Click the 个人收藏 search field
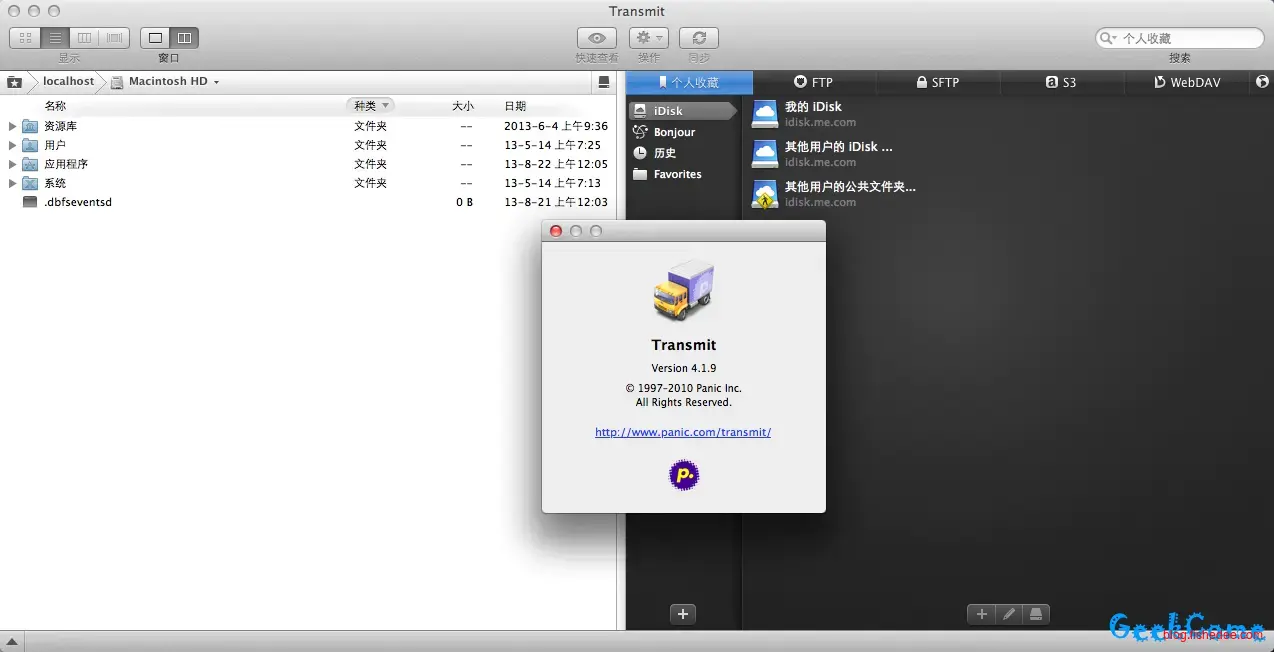 click(1186, 38)
